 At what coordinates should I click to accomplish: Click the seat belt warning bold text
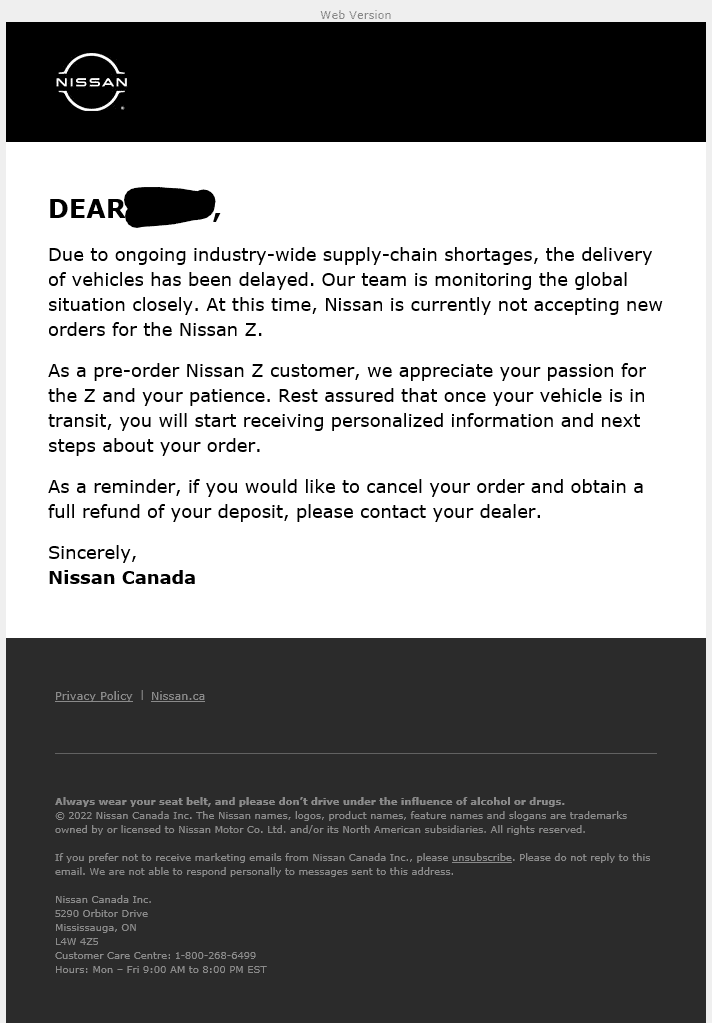(310, 801)
